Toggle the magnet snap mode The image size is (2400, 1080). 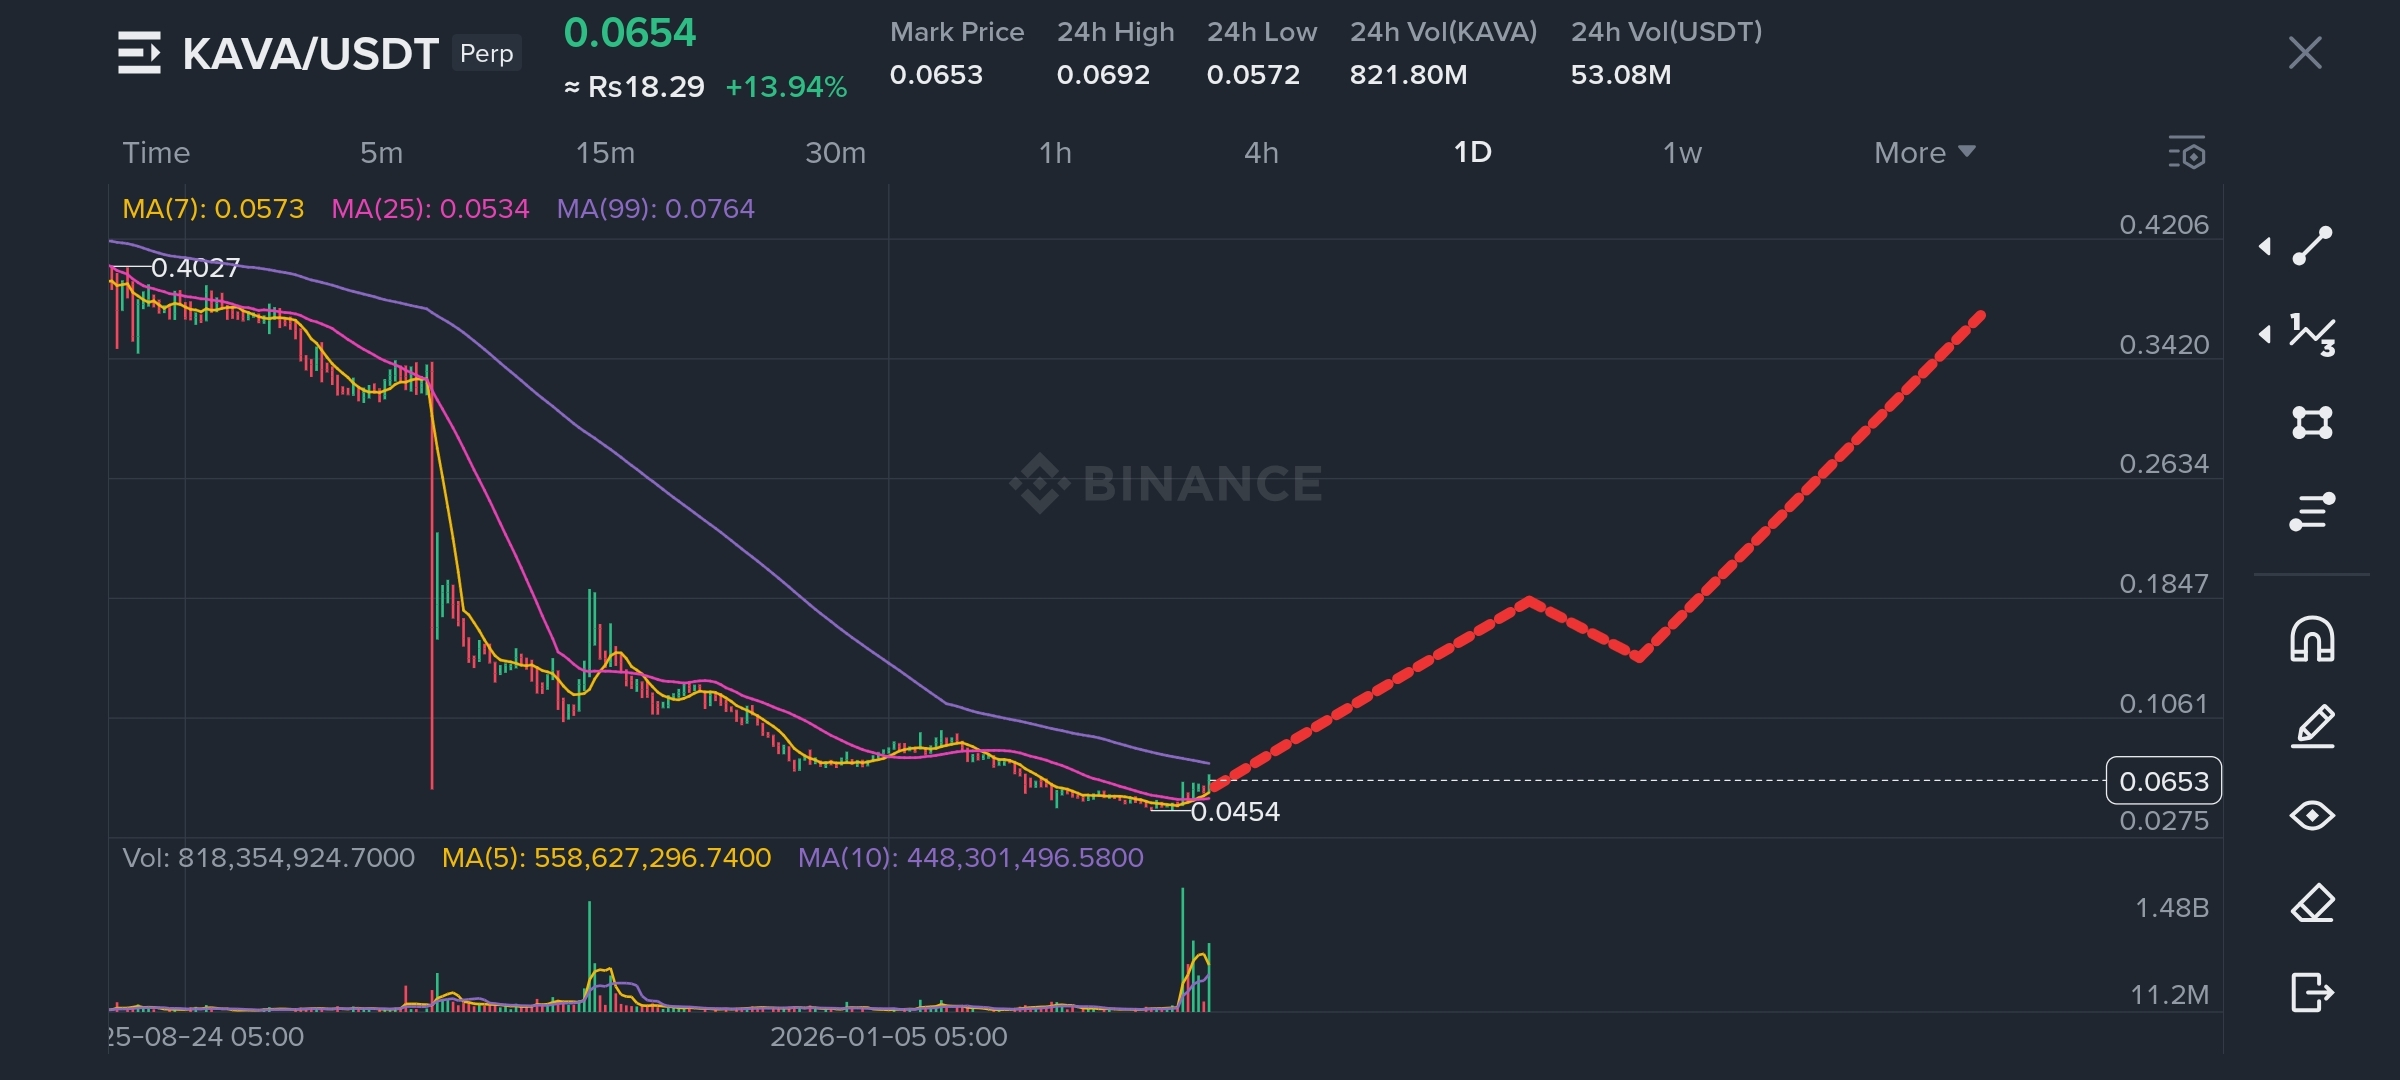tap(2312, 639)
